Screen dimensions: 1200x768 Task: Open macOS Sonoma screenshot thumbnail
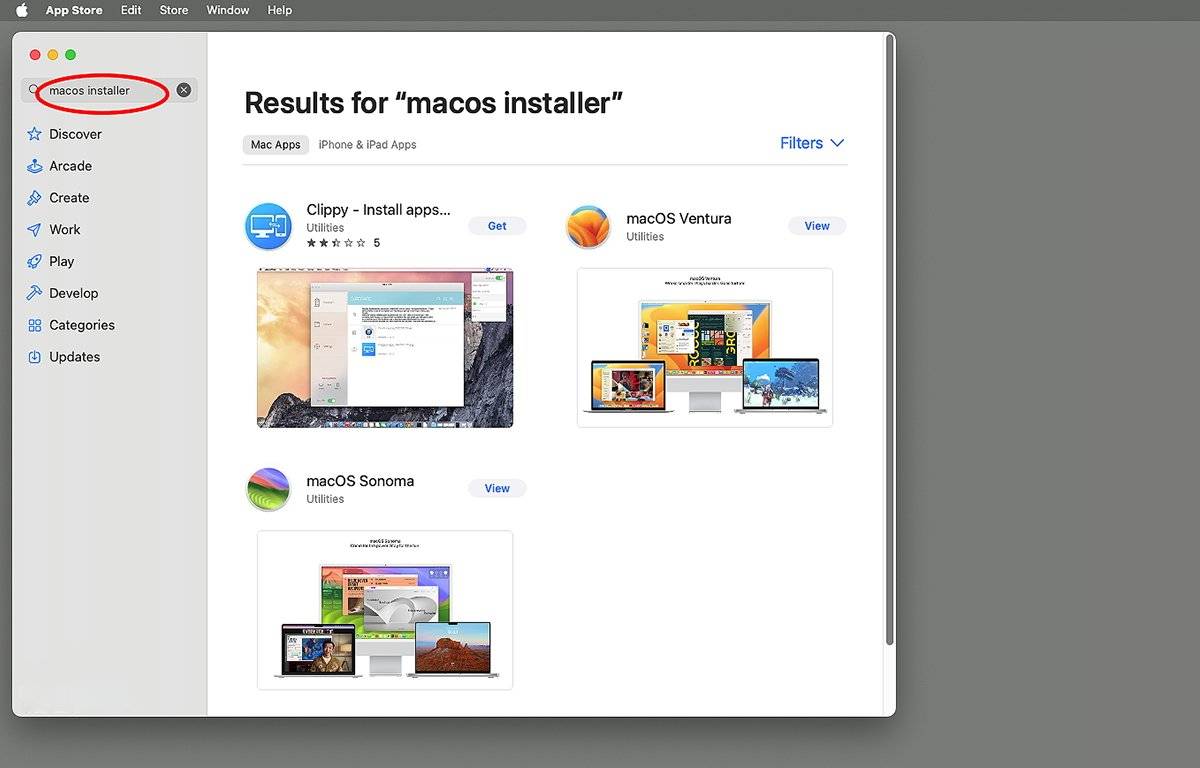click(x=385, y=610)
